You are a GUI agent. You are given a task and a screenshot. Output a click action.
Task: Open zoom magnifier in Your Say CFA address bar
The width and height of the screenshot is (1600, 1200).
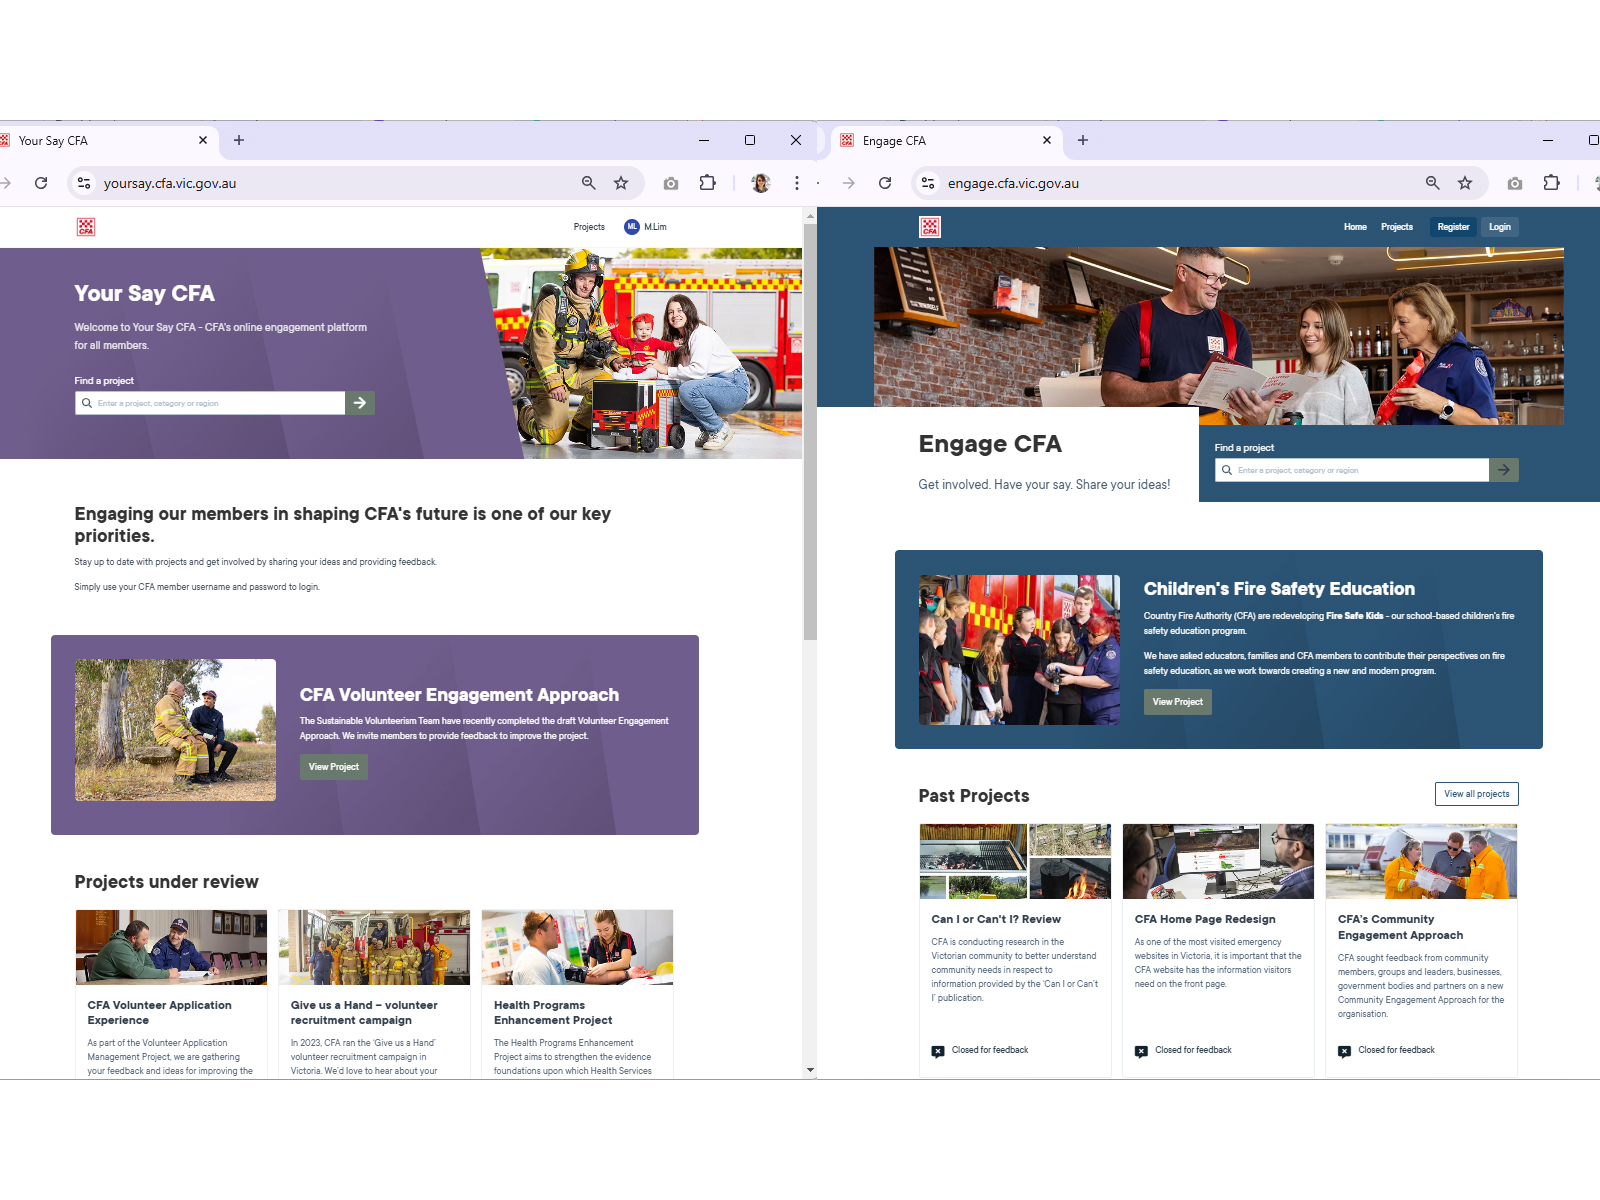point(589,183)
